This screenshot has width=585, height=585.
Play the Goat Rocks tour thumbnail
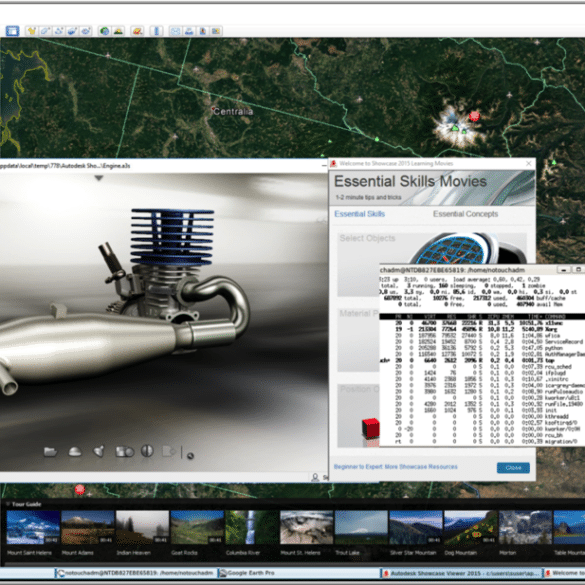pos(197,528)
